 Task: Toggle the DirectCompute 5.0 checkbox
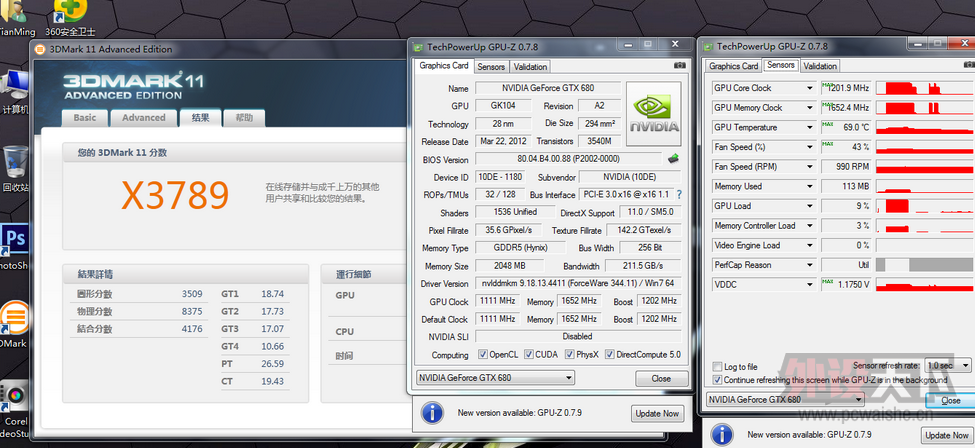(609, 354)
